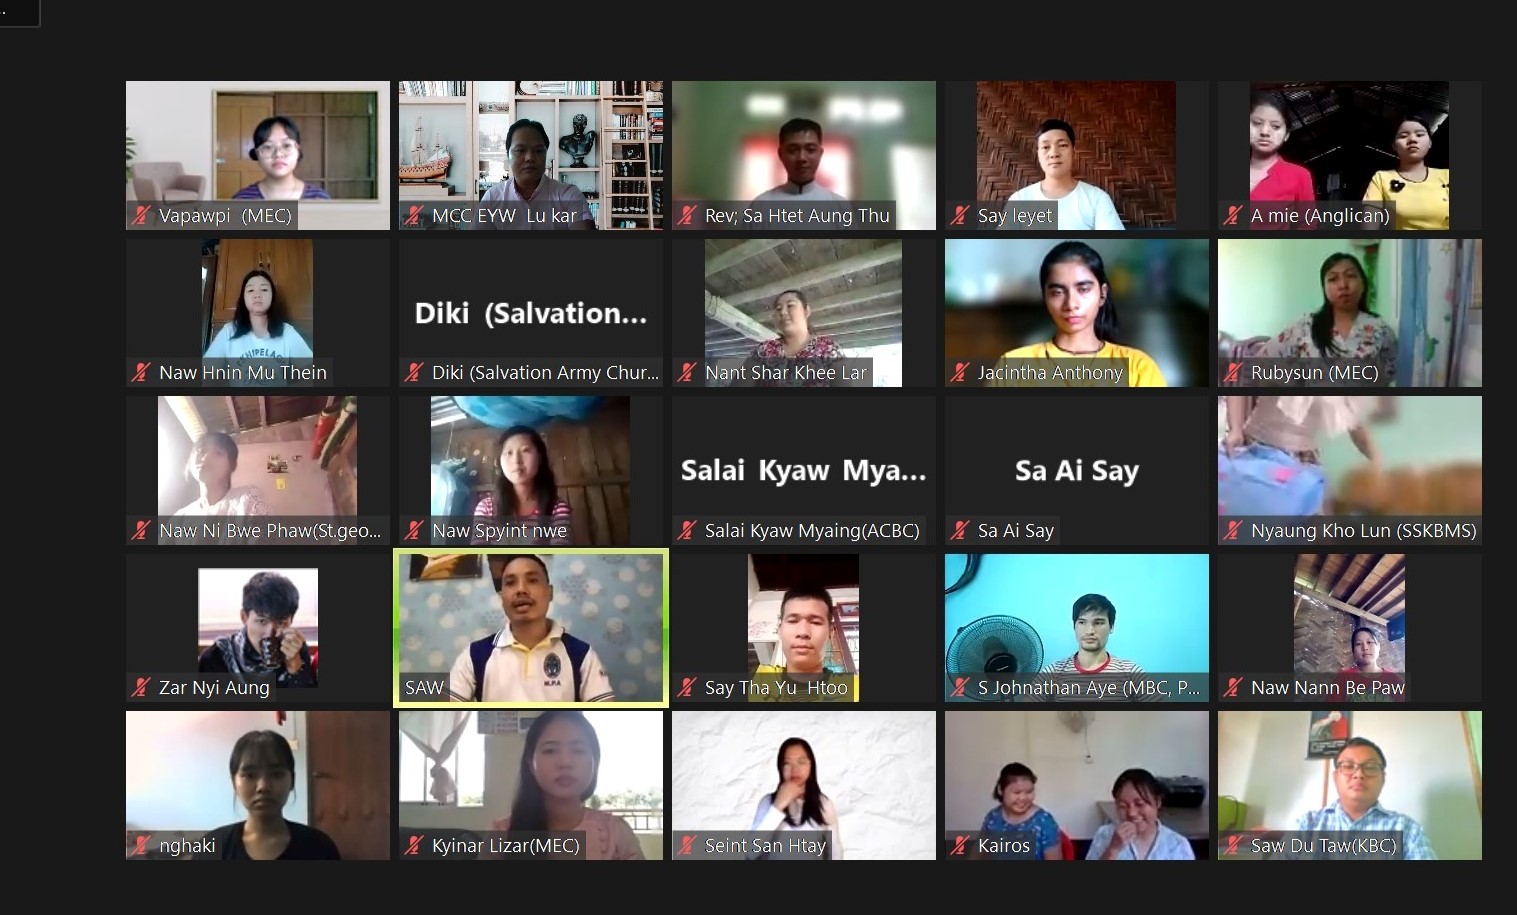1517x915 pixels.
Task: Click Kyinar Lizar(MEC) name label
Action: (505, 845)
